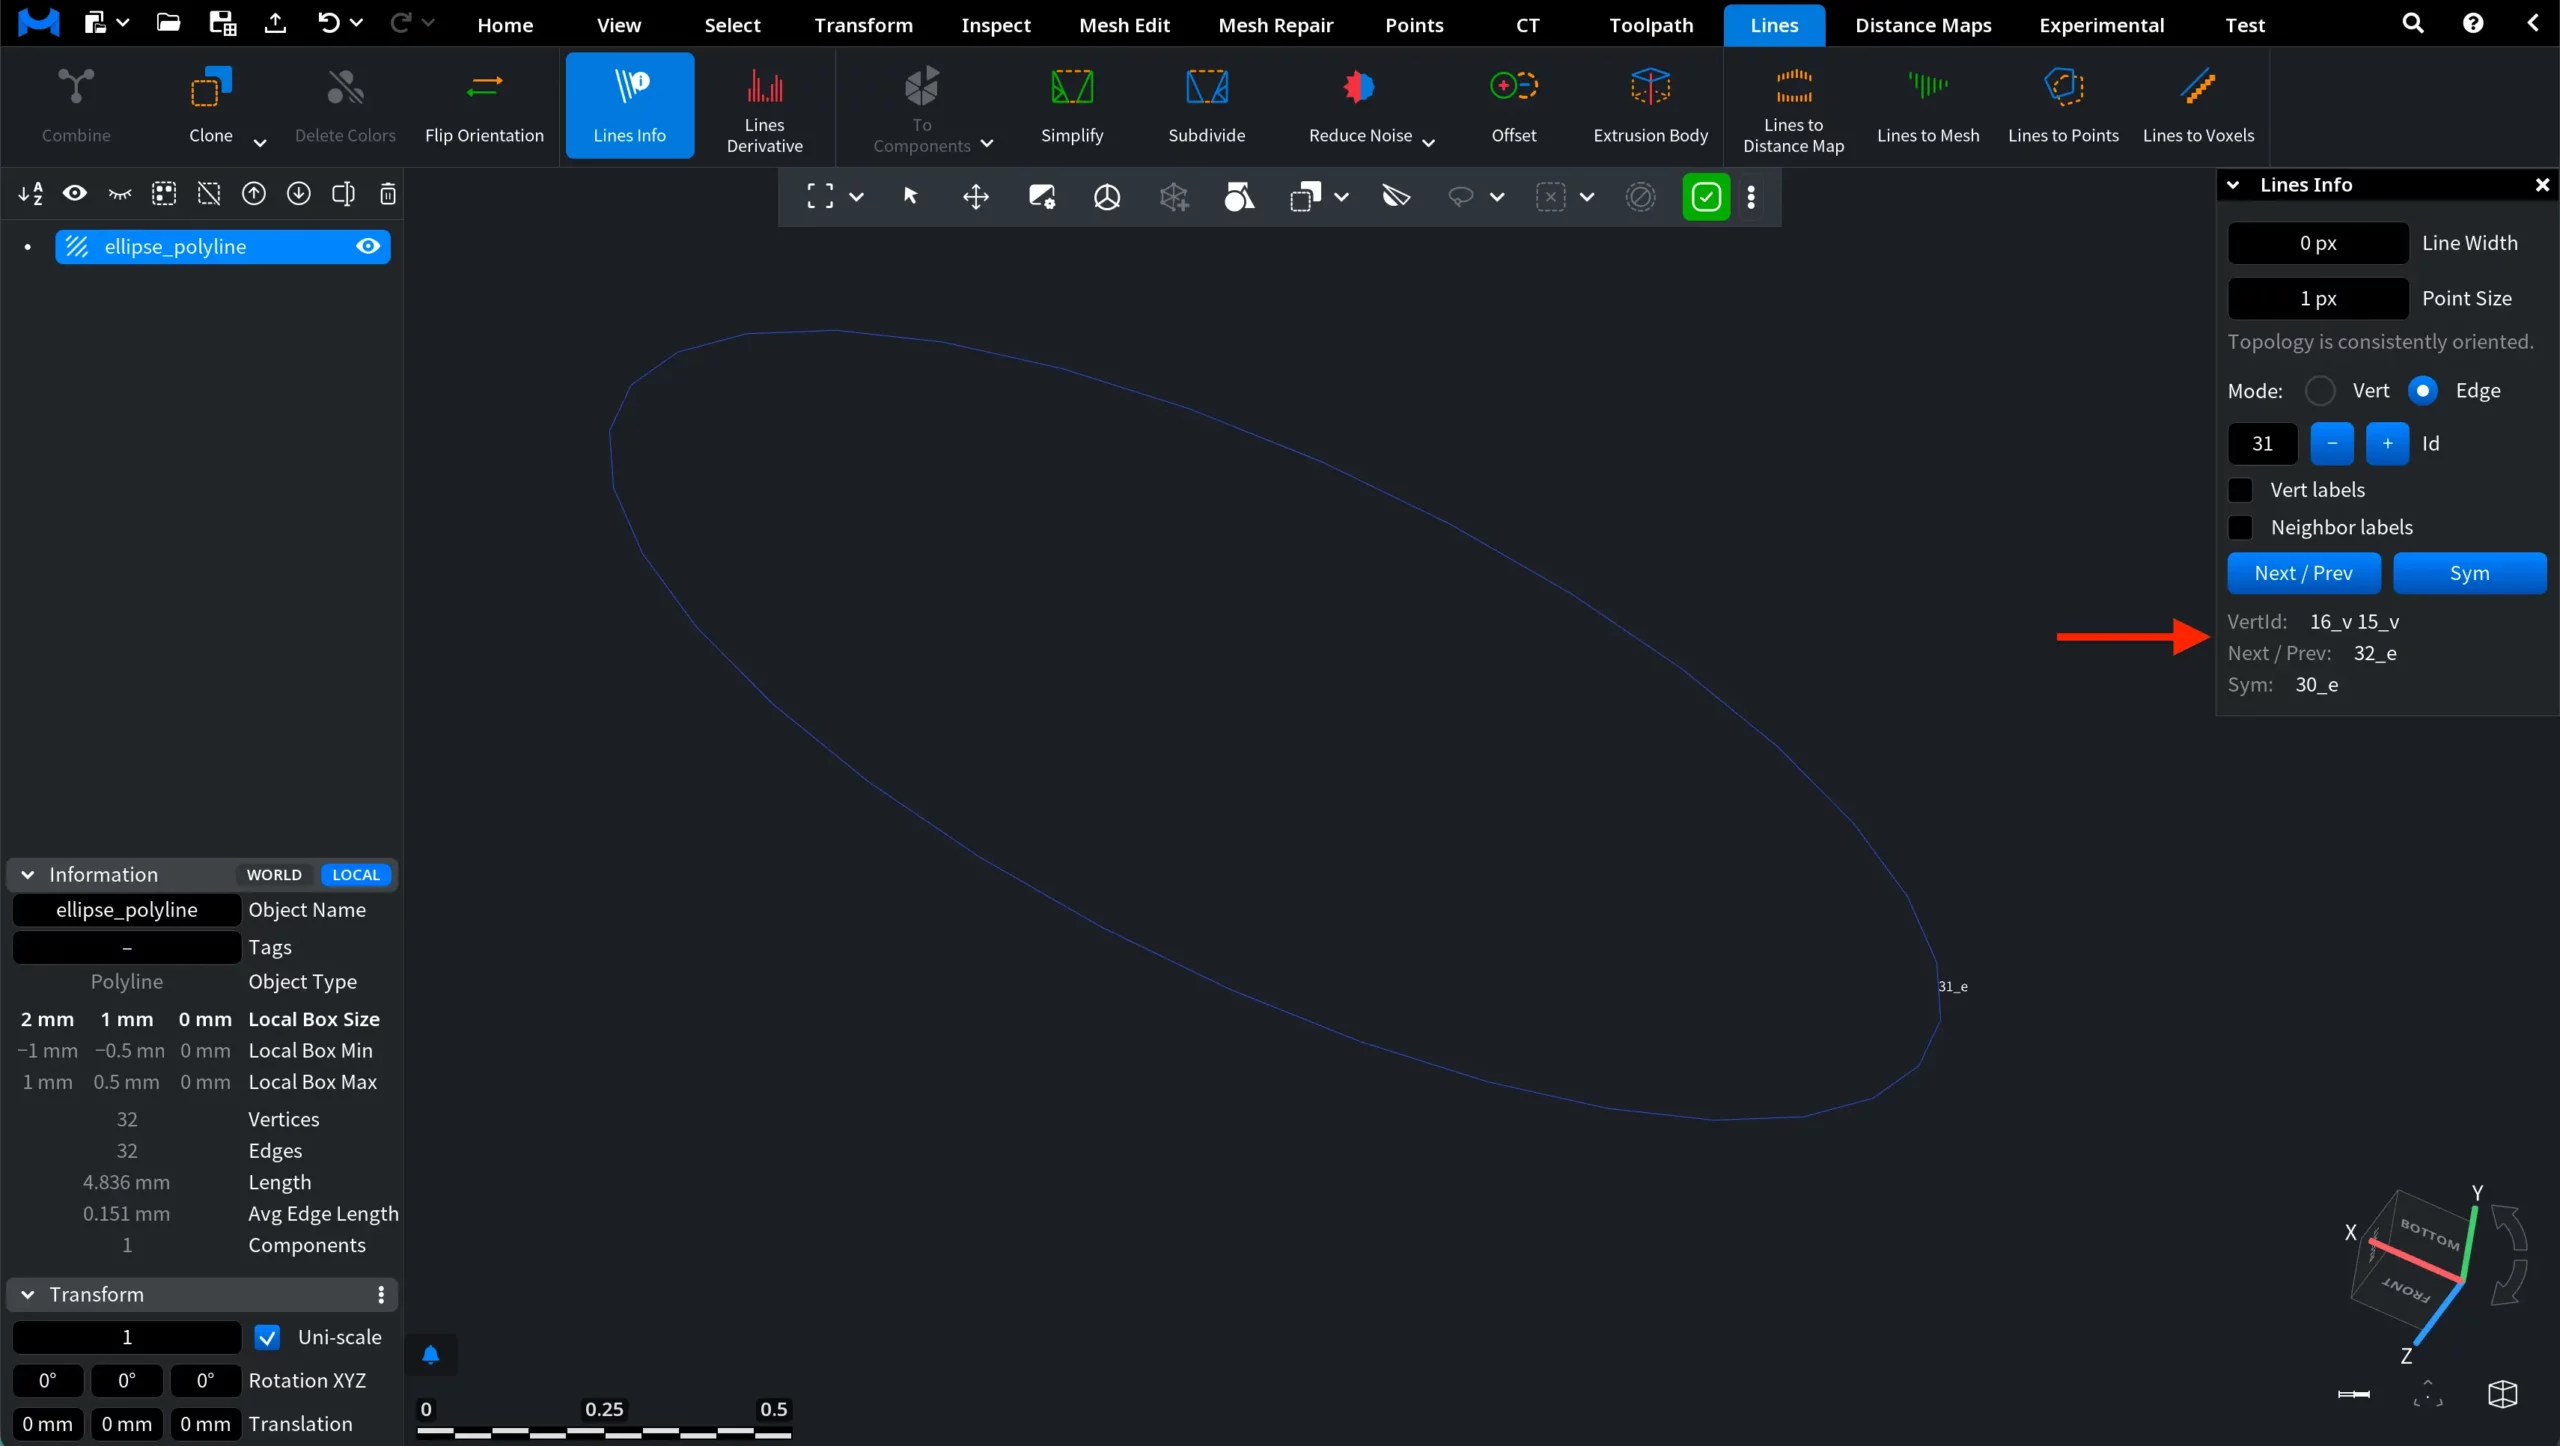This screenshot has height=1446, width=2560.
Task: Click the Sym button
Action: pos(2469,573)
